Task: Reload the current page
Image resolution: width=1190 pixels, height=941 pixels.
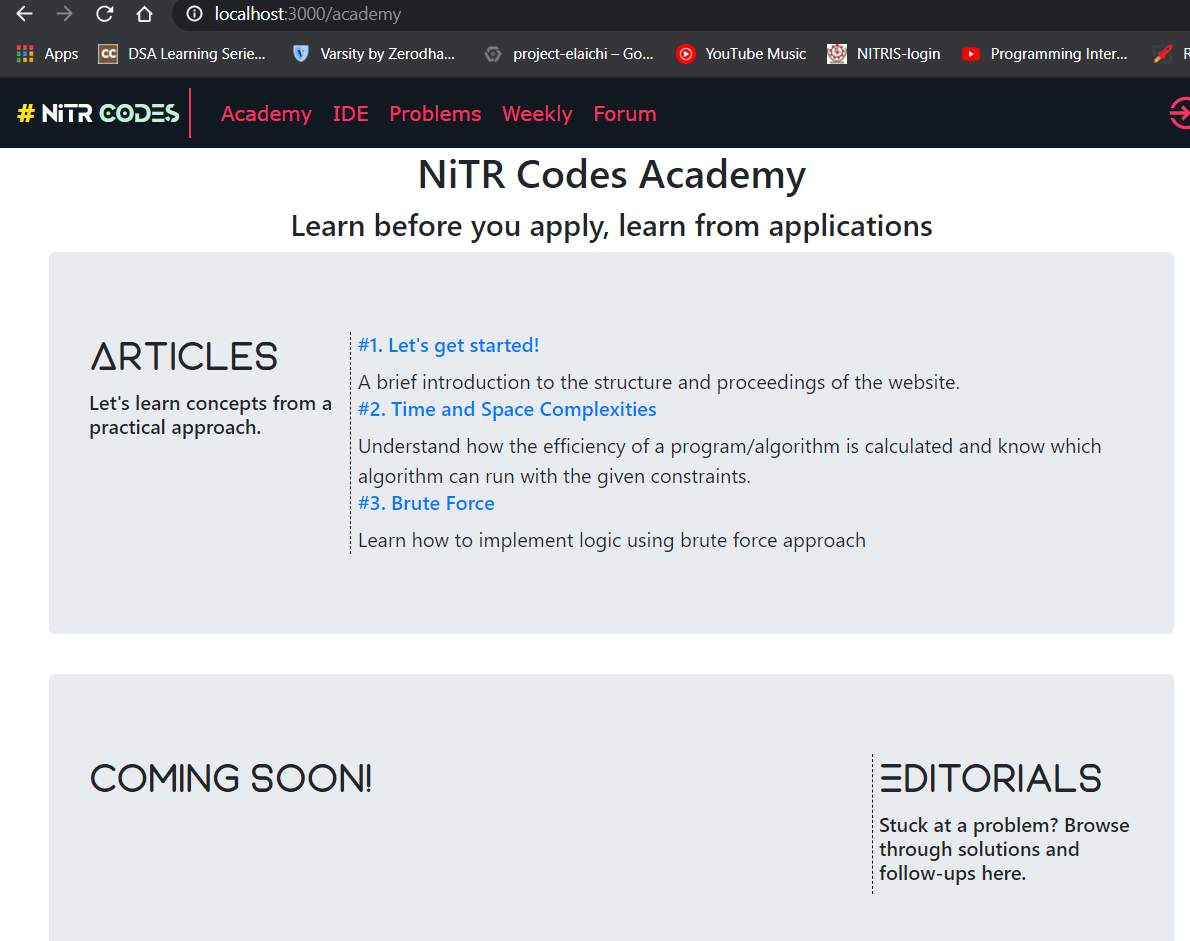Action: [105, 14]
